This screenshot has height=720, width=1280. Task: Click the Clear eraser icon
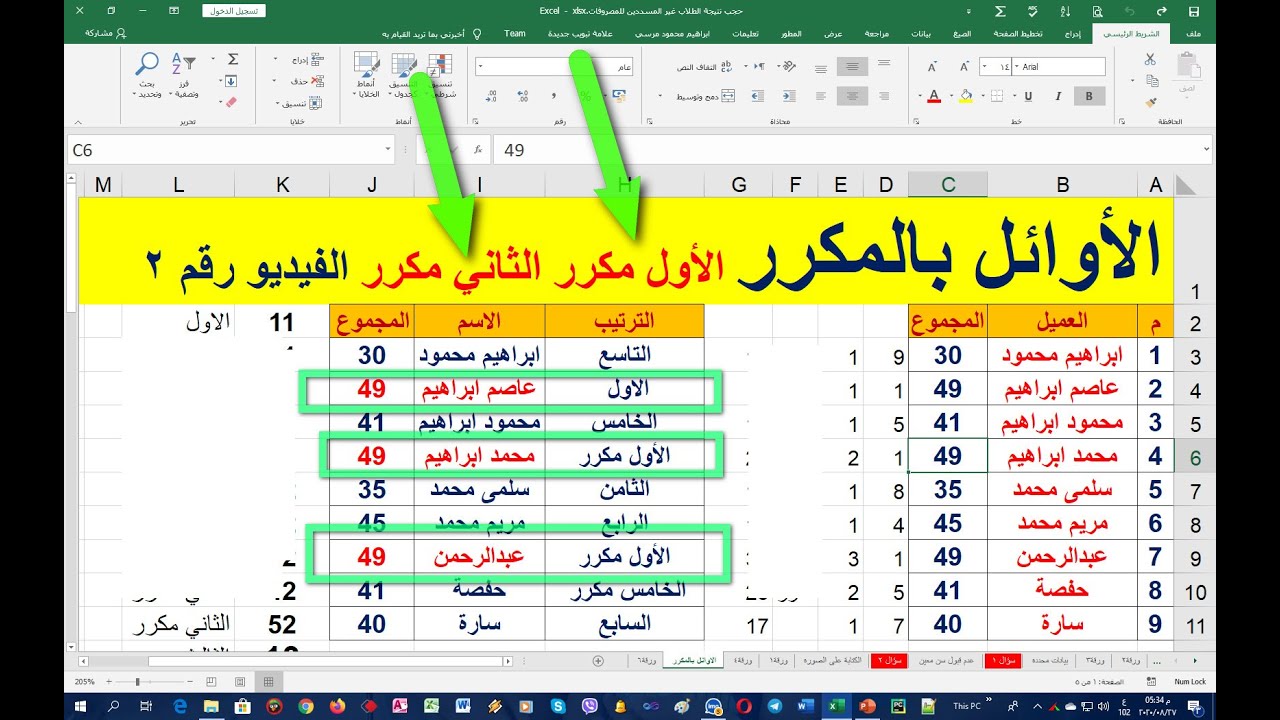point(231,101)
